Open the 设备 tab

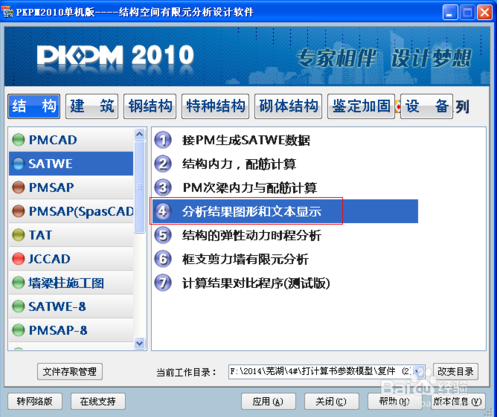(x=427, y=106)
